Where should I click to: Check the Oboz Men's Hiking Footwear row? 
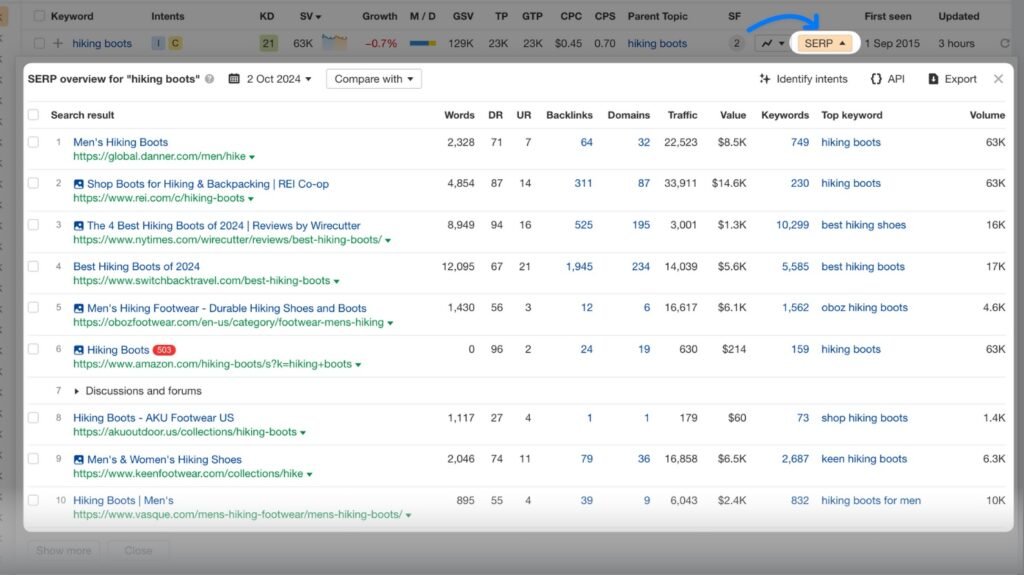click(x=33, y=308)
